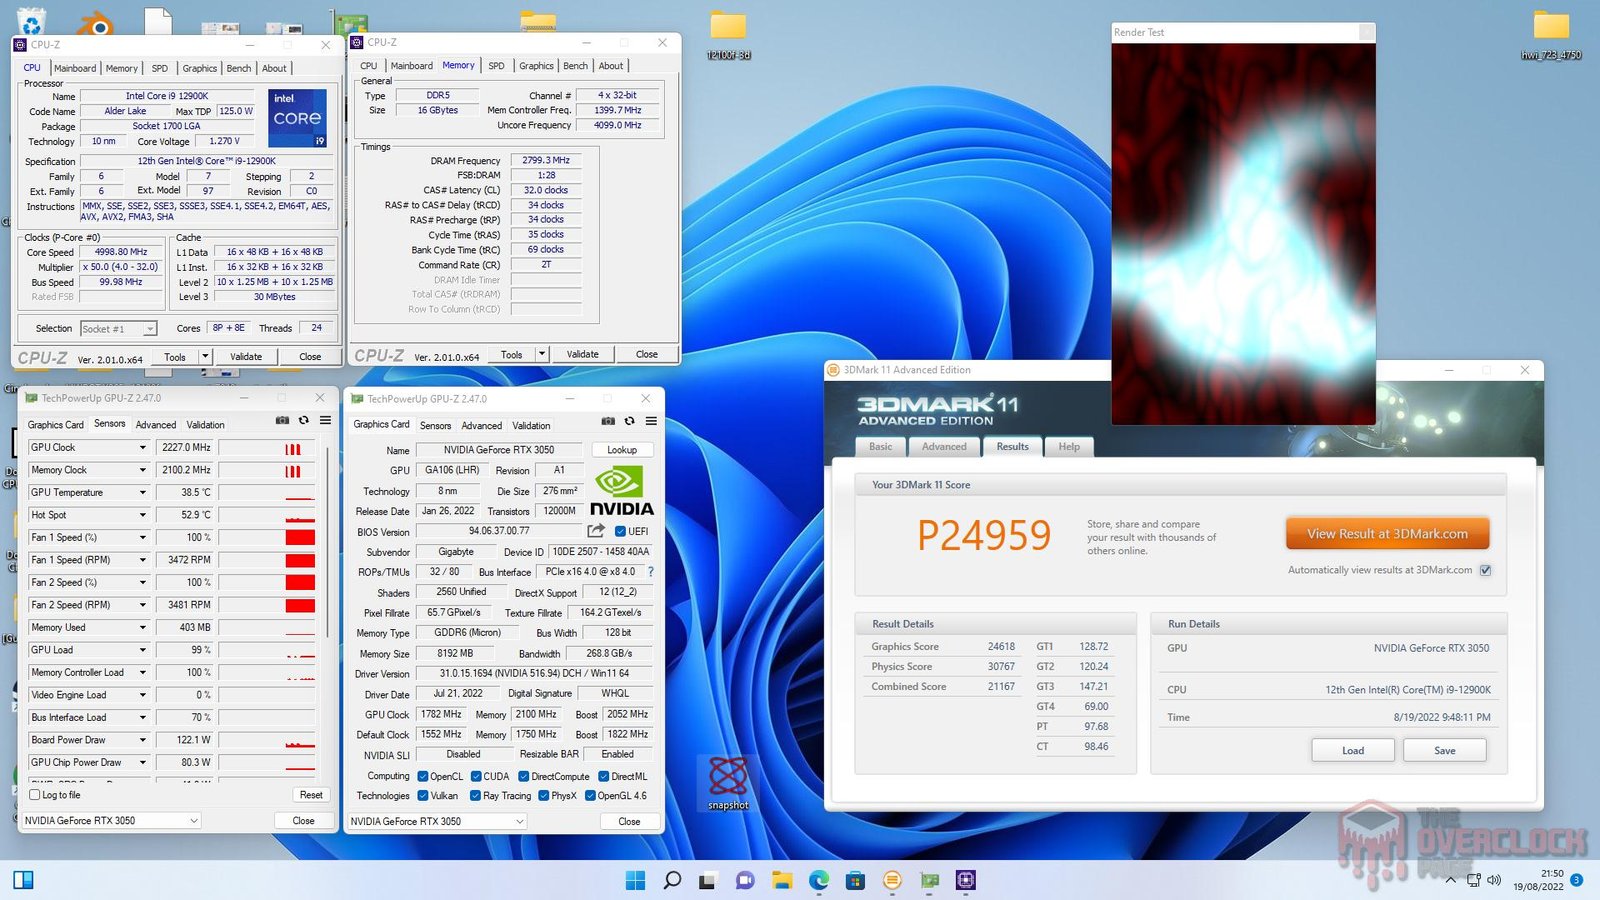Launch Microsoft Edge from the taskbar
Viewport: 1600px width, 900px height.
(x=818, y=881)
